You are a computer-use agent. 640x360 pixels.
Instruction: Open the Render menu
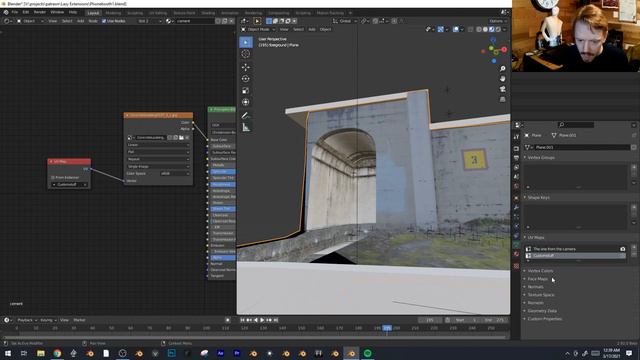[40, 12]
